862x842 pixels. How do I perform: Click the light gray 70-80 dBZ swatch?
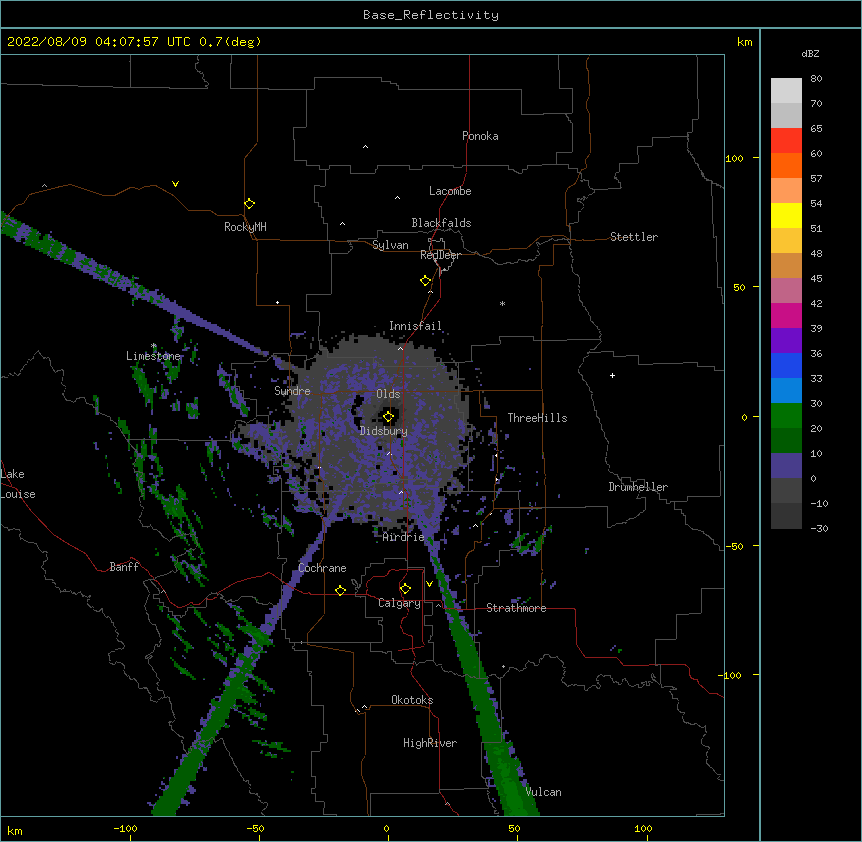click(786, 91)
